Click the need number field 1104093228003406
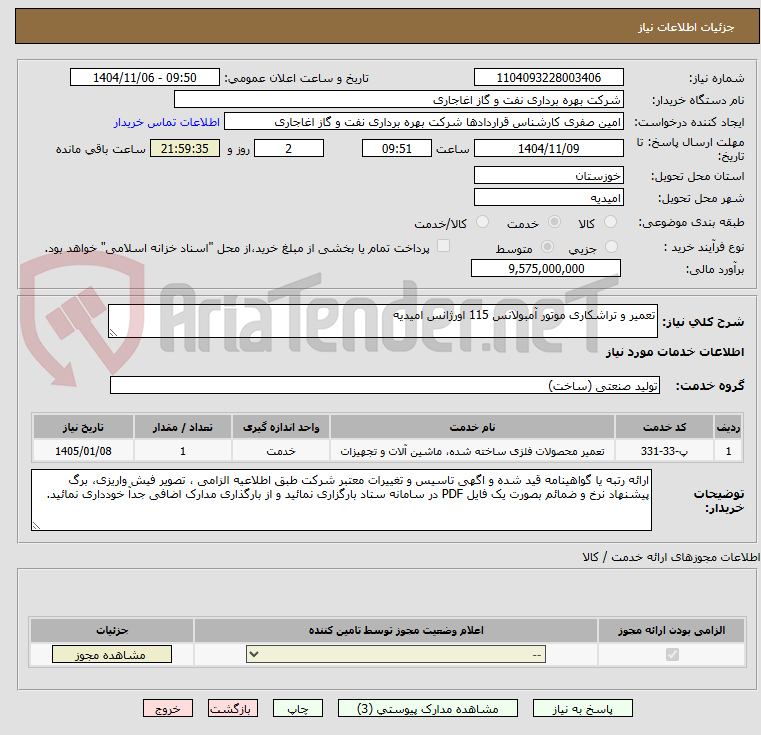The image size is (761, 735). (x=548, y=77)
